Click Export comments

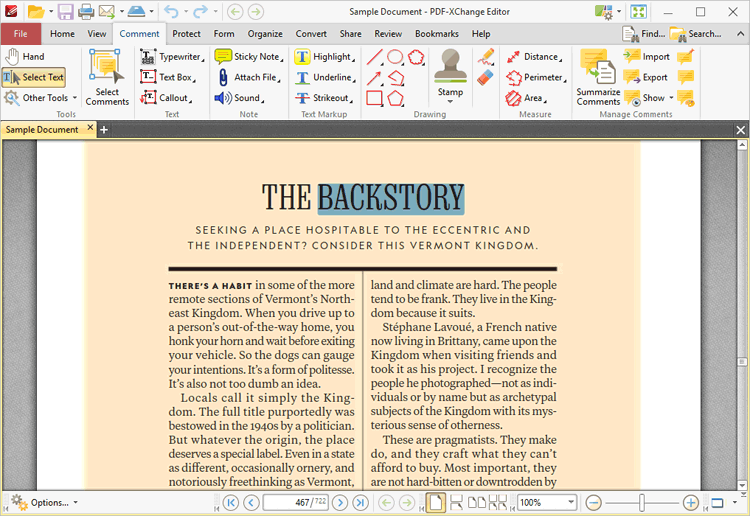pyautogui.click(x=646, y=77)
